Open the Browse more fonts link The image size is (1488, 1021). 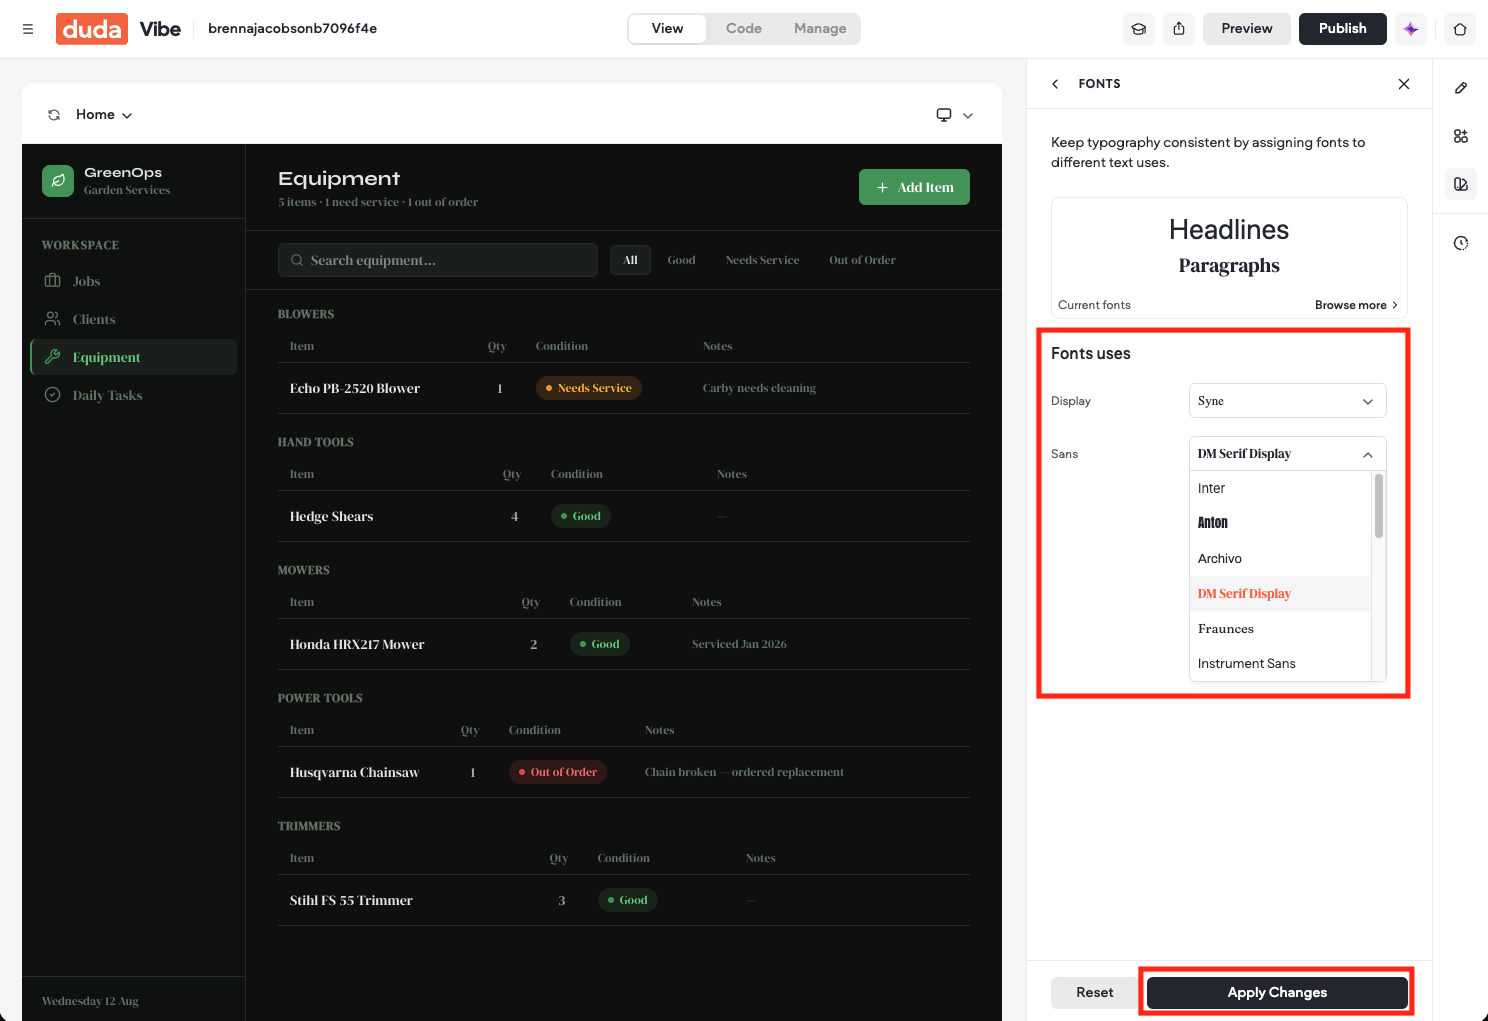(x=1356, y=305)
